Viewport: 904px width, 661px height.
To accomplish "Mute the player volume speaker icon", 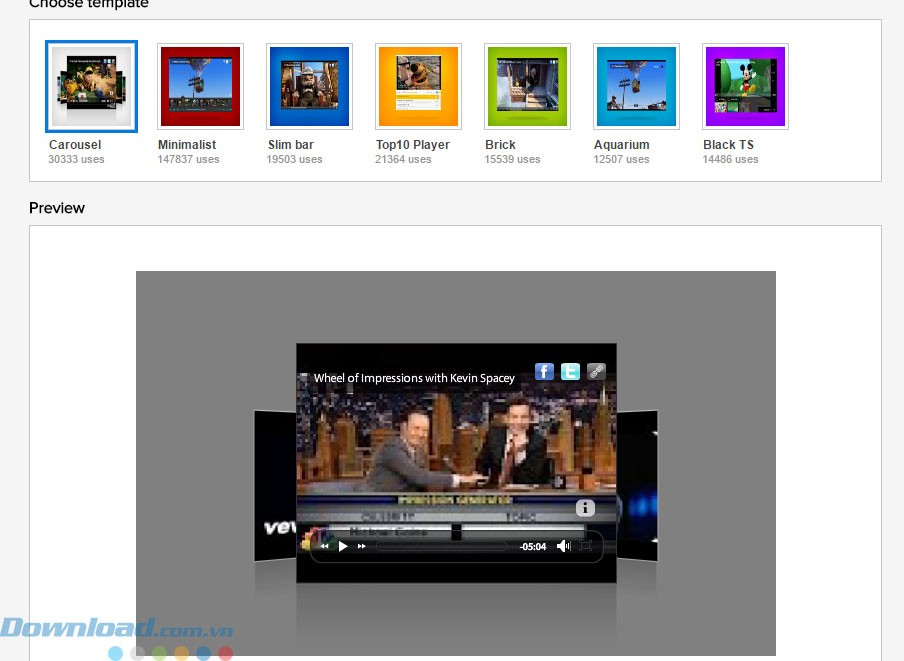I will [x=563, y=546].
